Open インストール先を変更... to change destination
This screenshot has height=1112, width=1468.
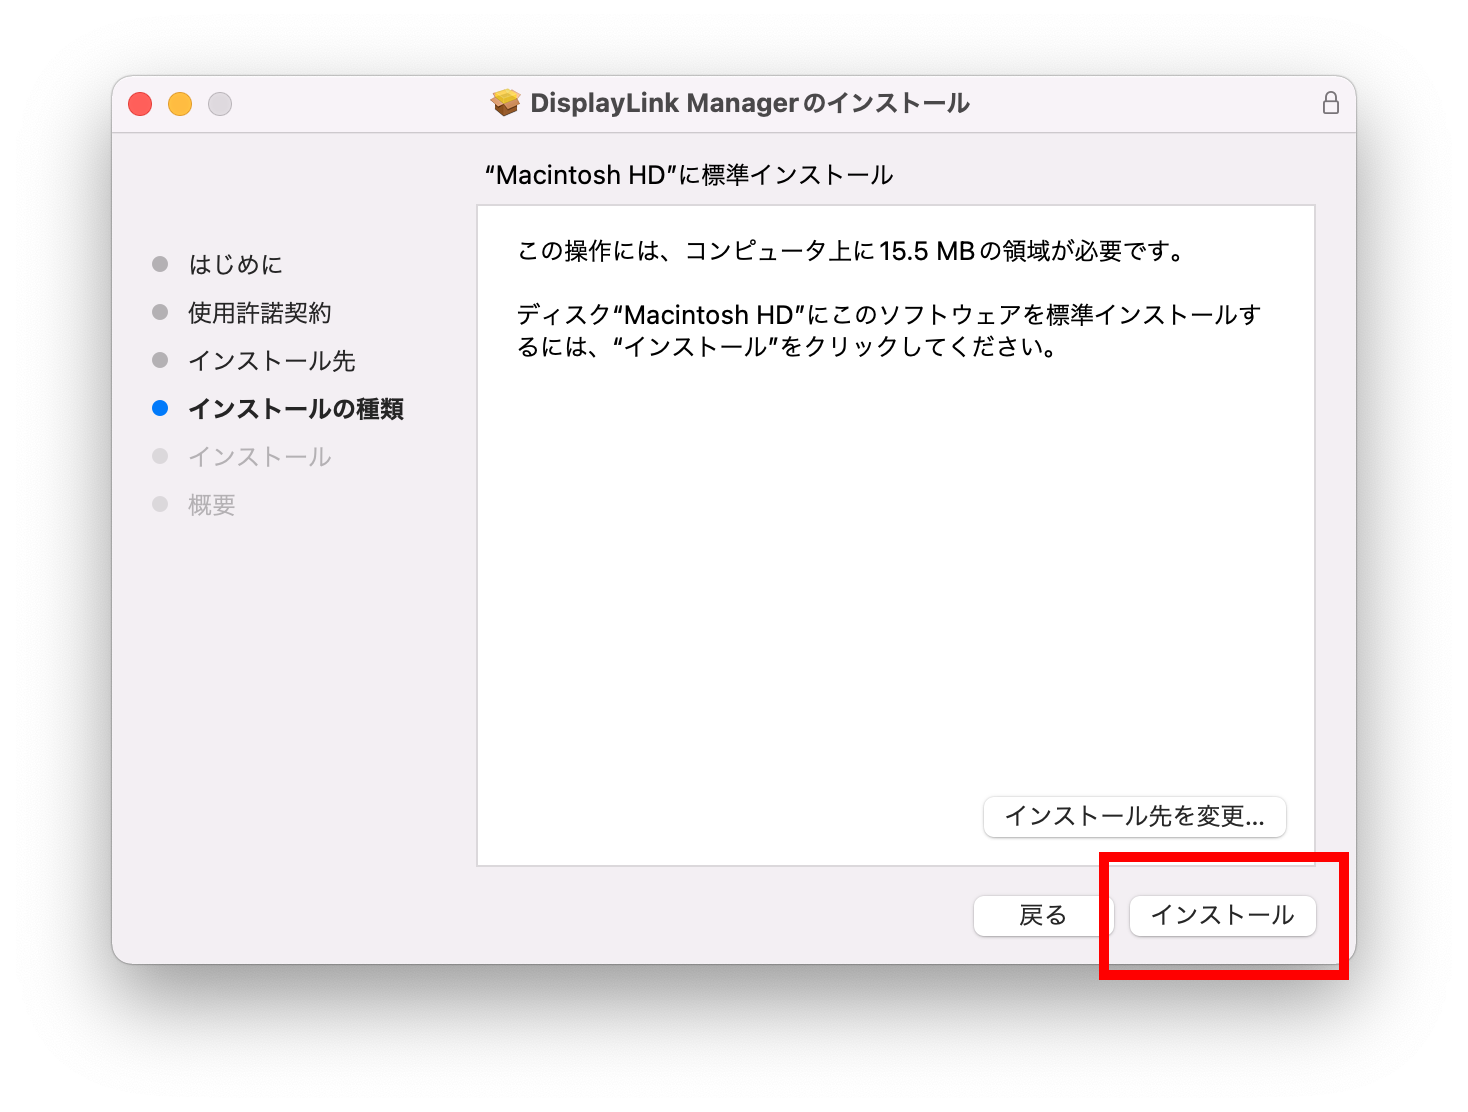[1135, 816]
